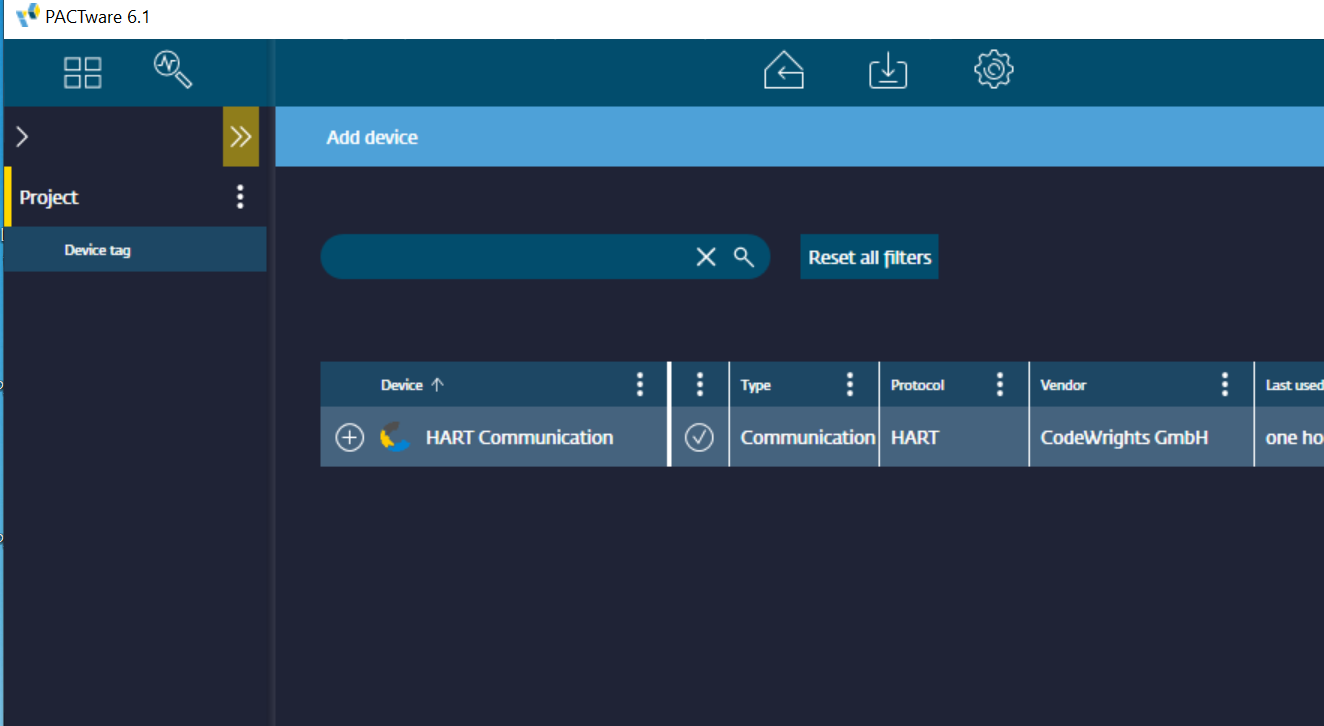1324x726 pixels.
Task: Open the Vendor column options menu
Action: click(1225, 385)
